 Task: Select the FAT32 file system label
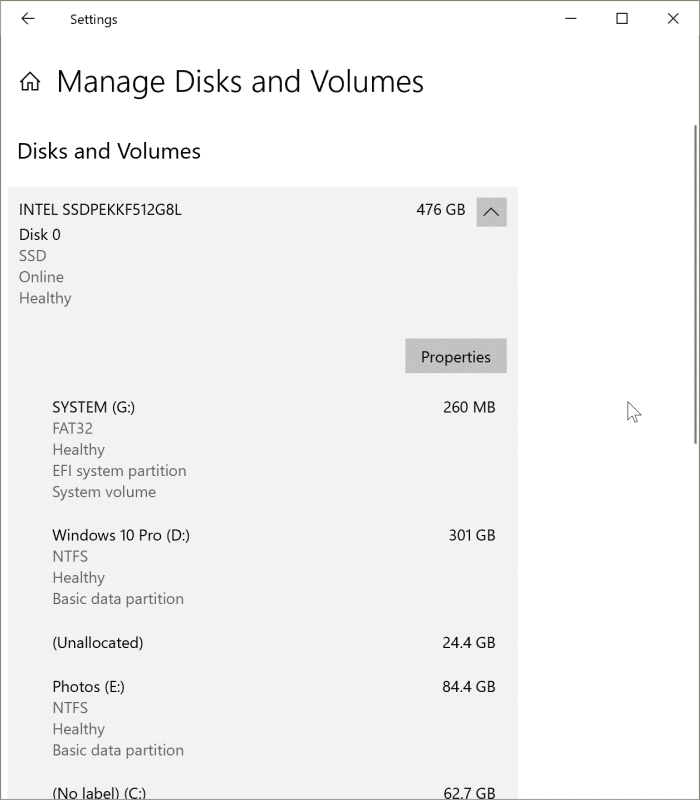pos(70,428)
